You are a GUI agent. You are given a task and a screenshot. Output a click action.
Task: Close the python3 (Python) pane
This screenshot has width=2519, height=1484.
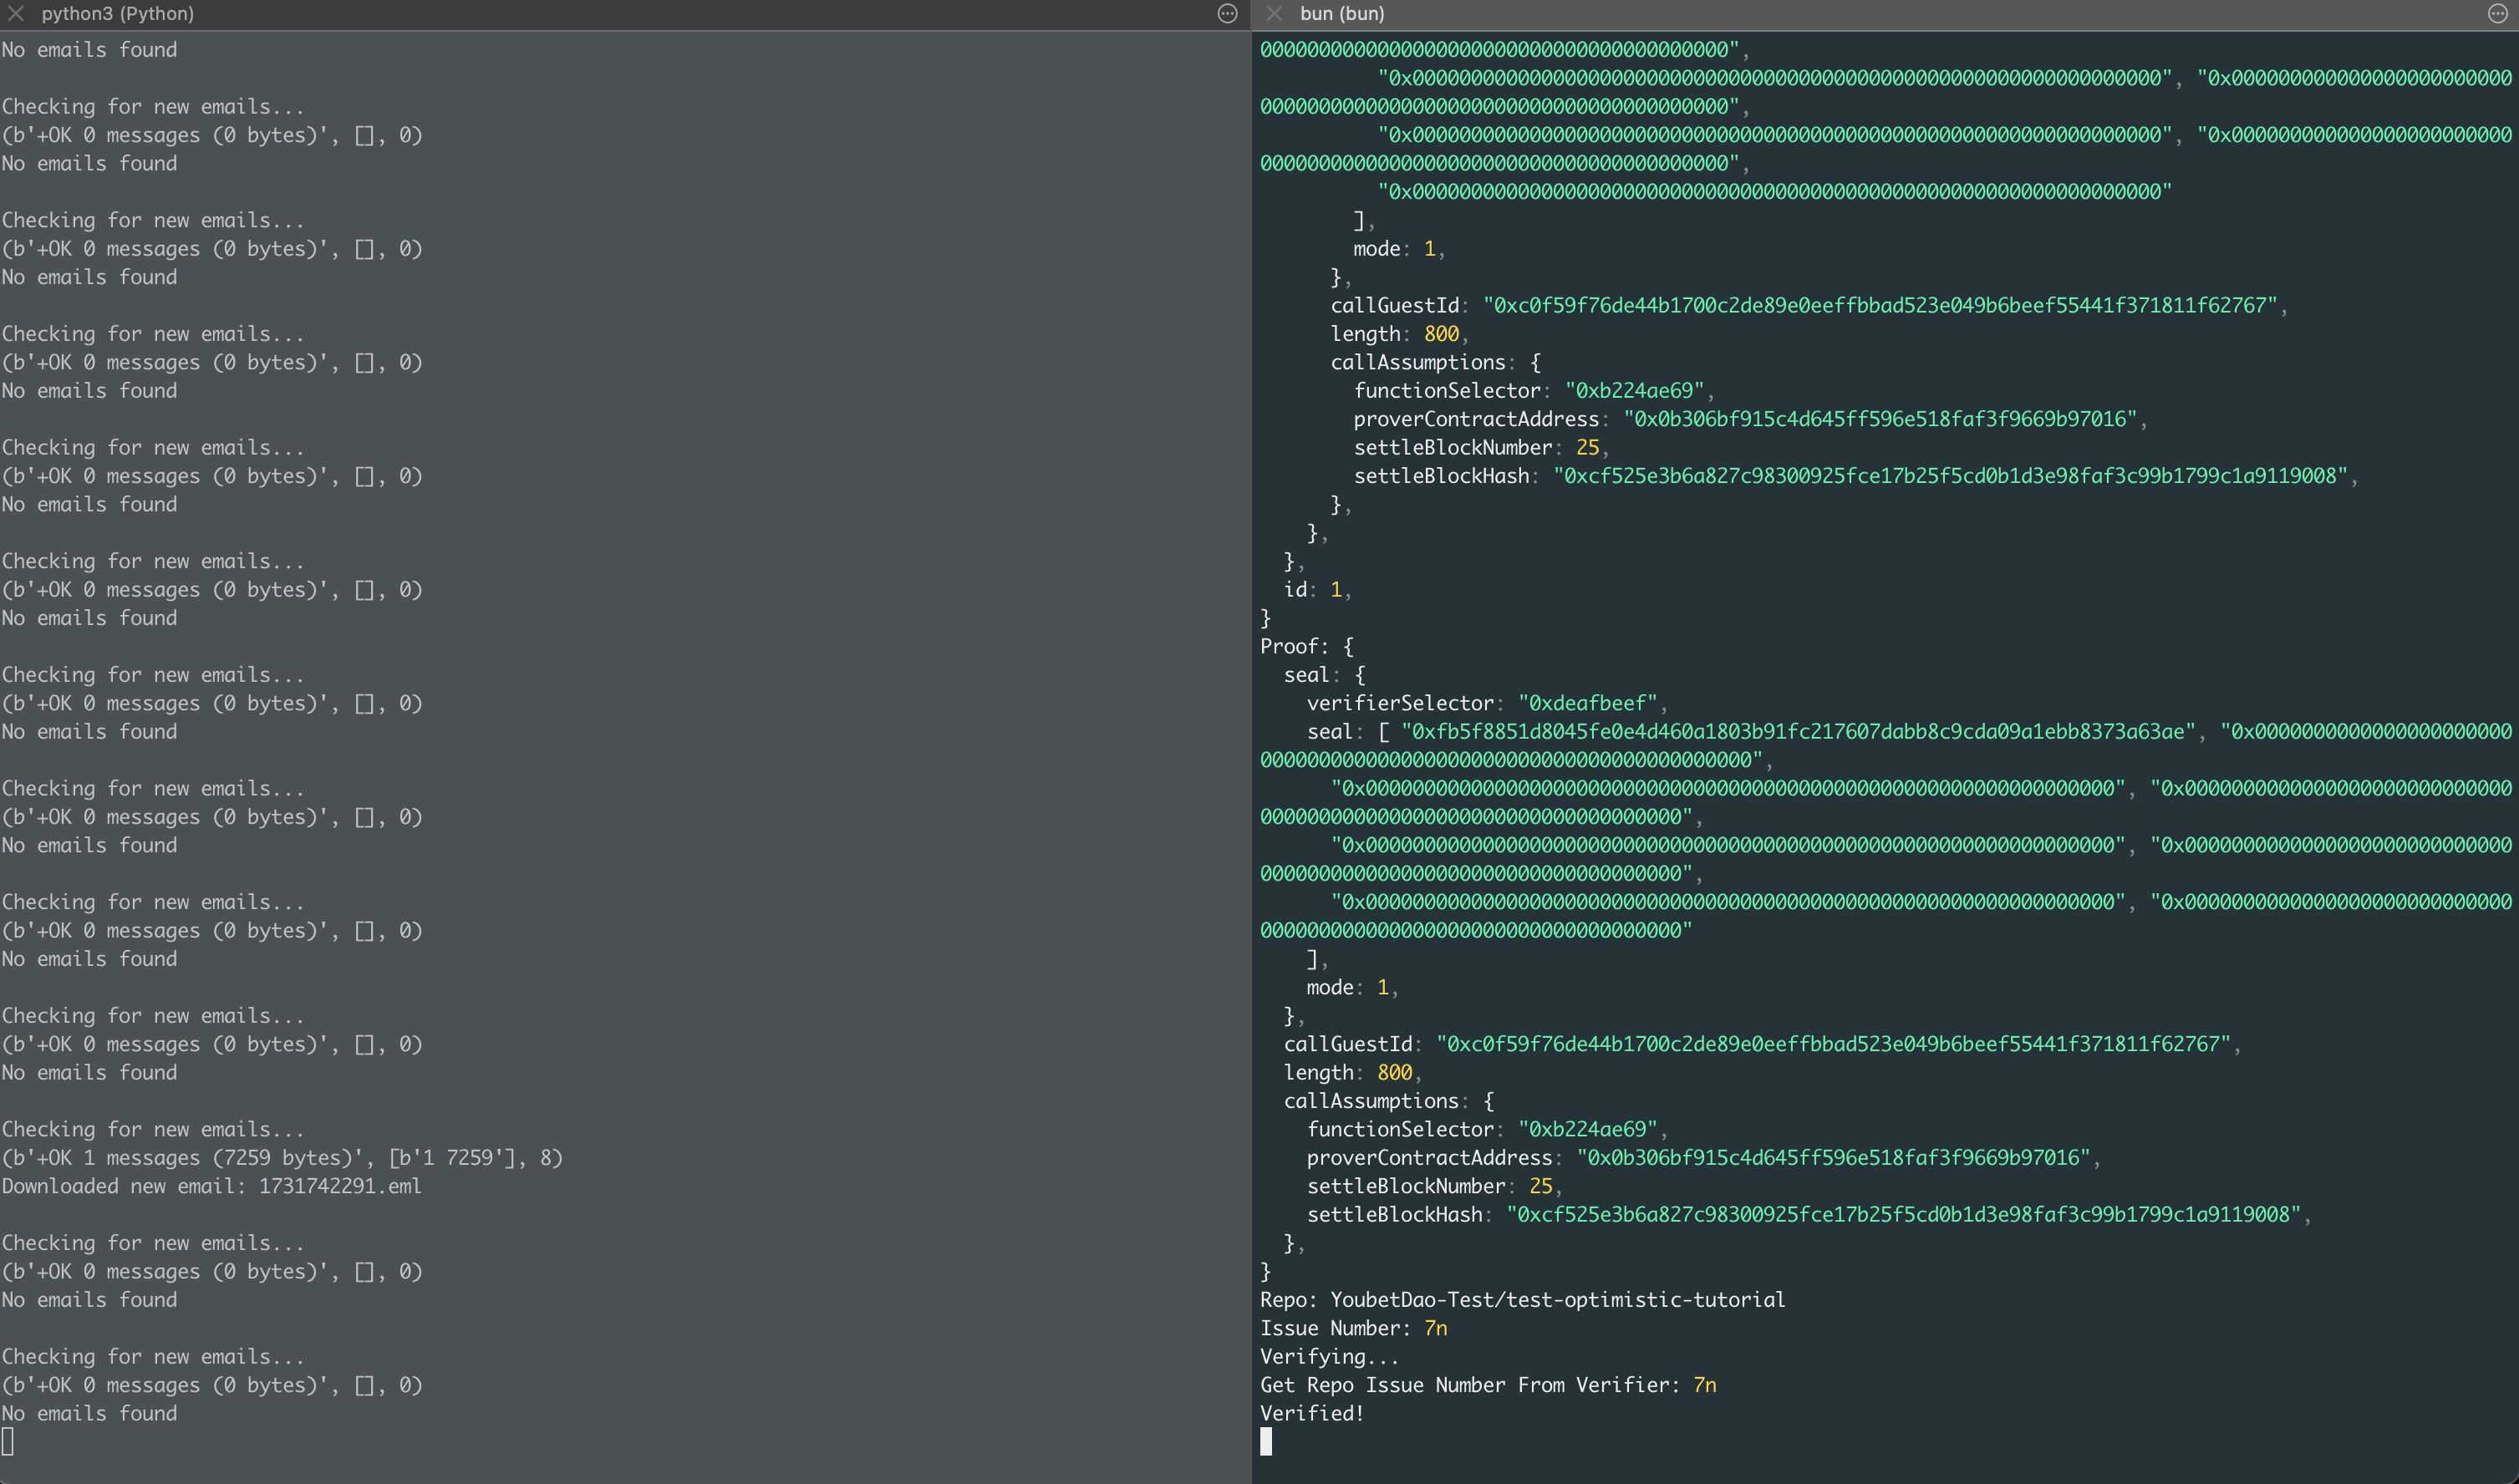(x=15, y=14)
